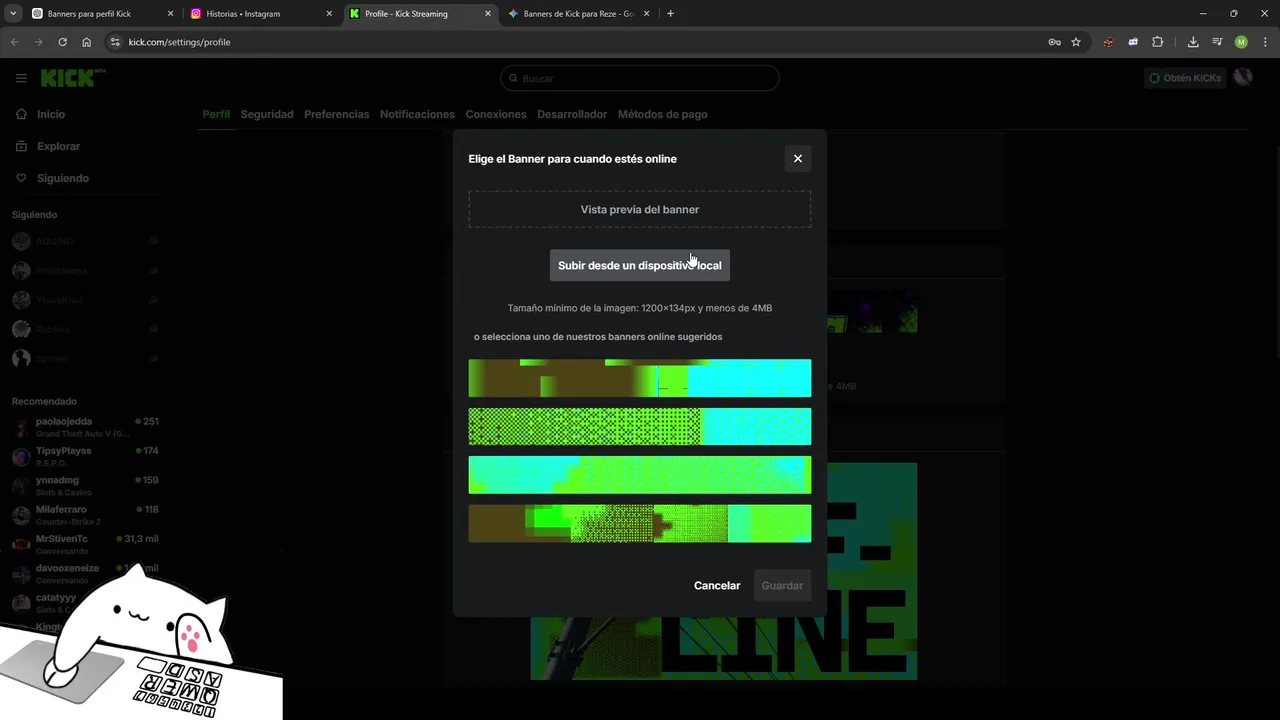Close the banner selection dialog

click(797, 158)
